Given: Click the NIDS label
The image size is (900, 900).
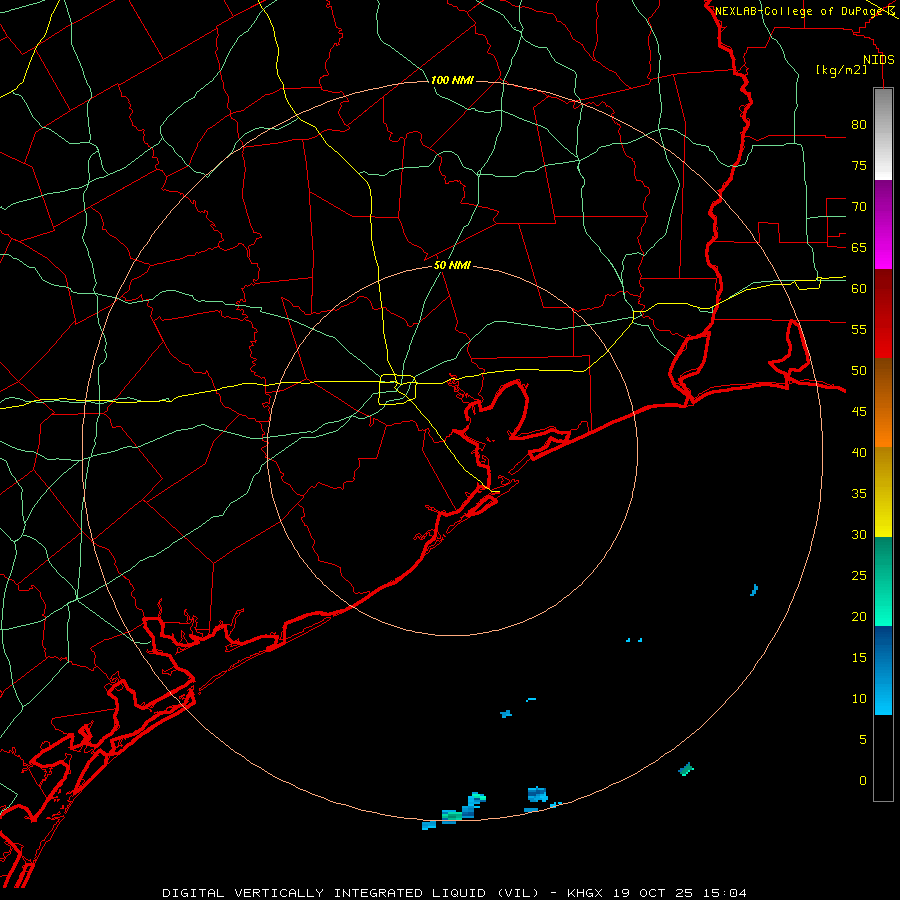Looking at the screenshot, I should click(x=879, y=60).
